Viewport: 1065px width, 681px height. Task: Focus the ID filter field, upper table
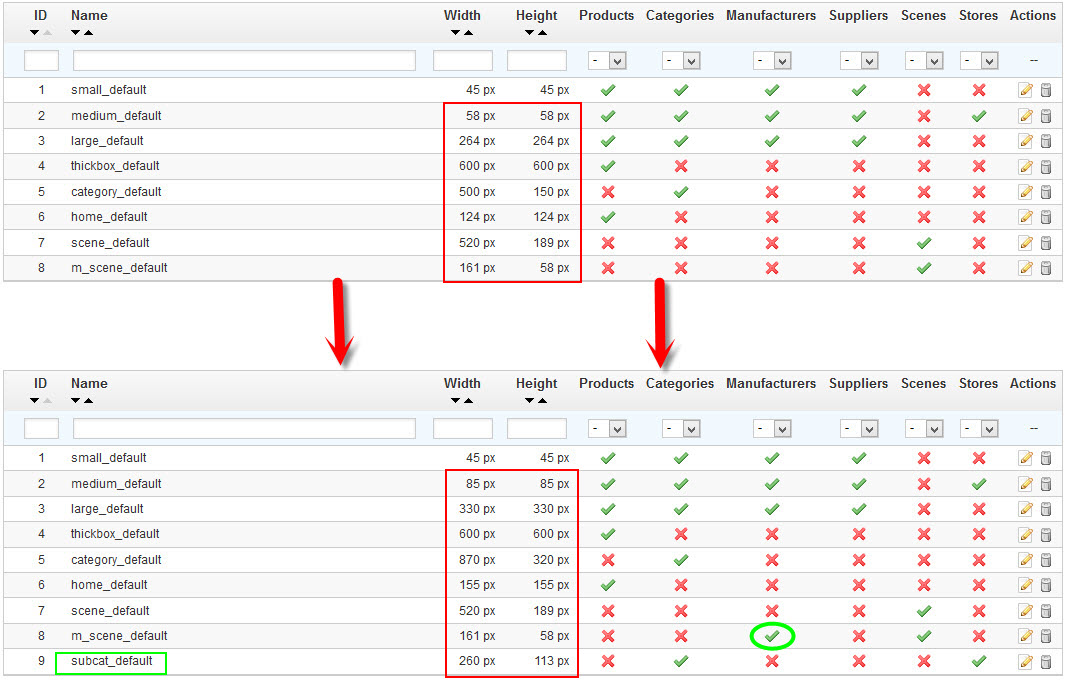pos(41,61)
